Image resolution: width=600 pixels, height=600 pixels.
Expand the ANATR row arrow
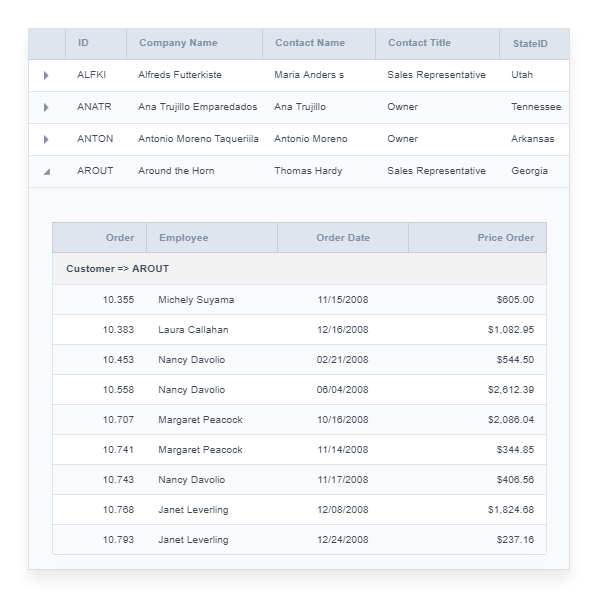point(46,107)
